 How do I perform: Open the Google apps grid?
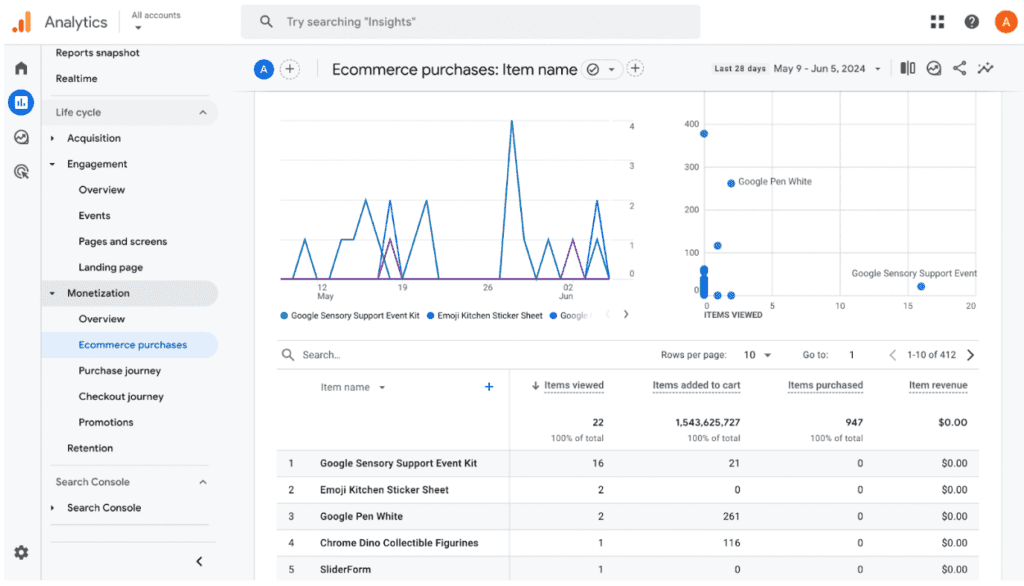937,22
